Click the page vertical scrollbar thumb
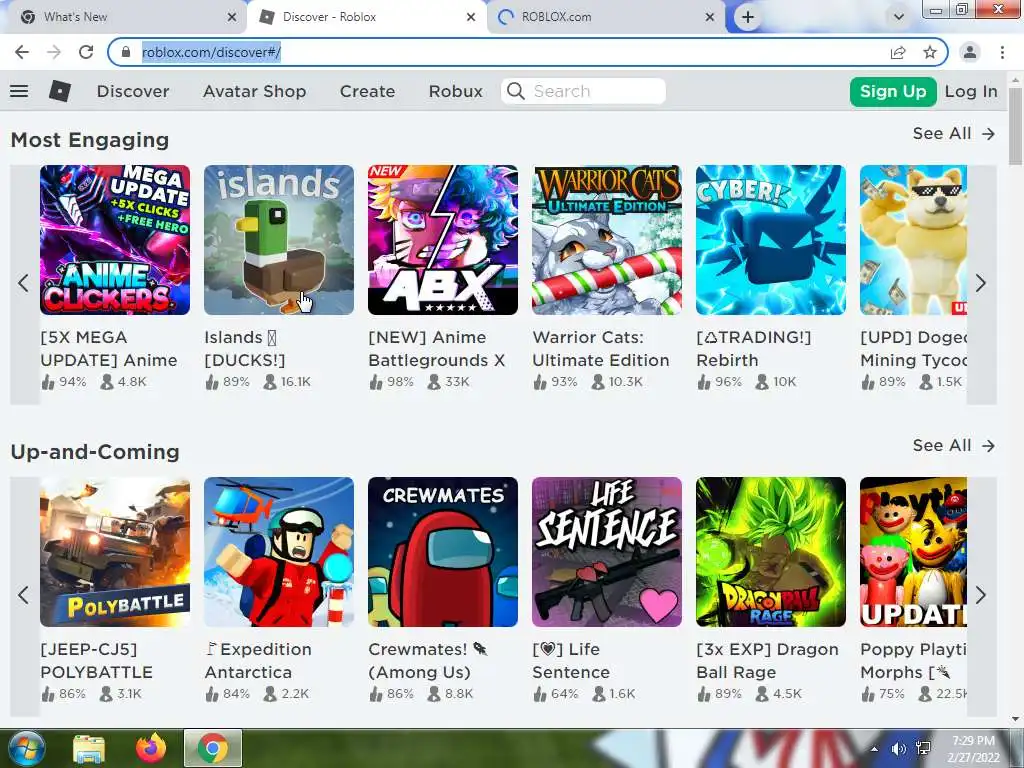The height and width of the screenshot is (768, 1024). coord(1016,125)
